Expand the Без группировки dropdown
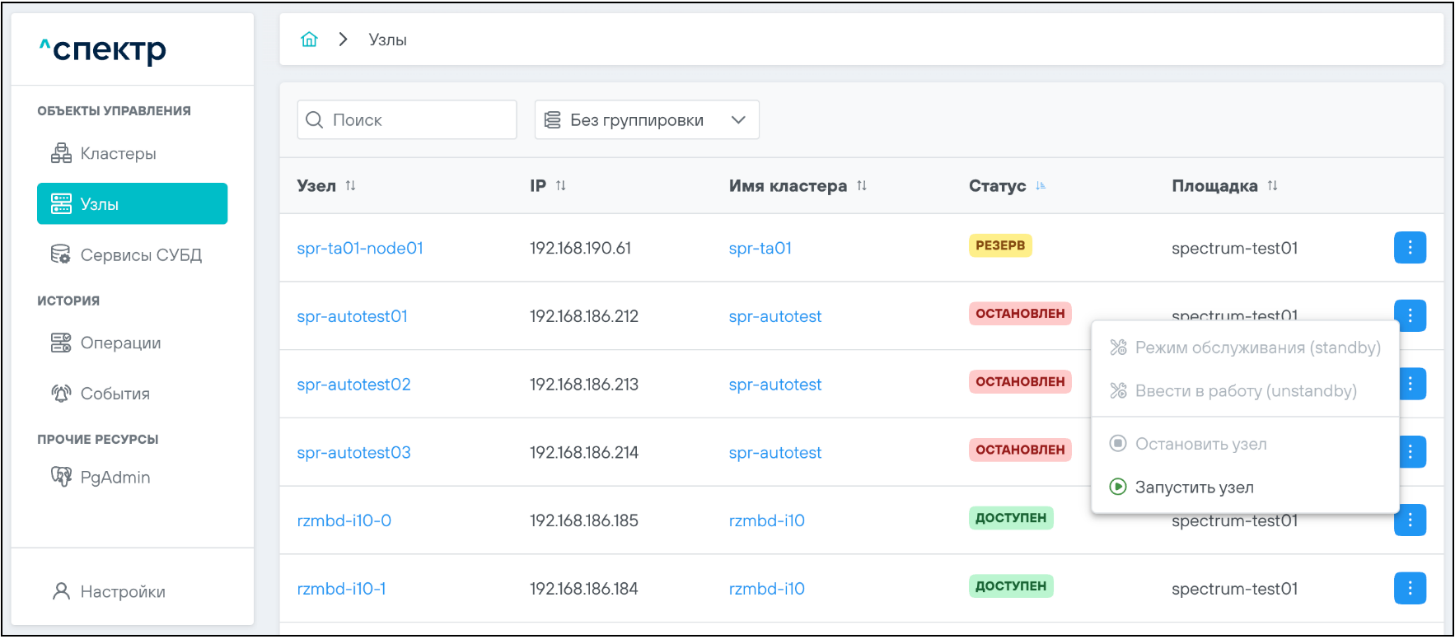This screenshot has width=1455, height=639. pos(647,120)
